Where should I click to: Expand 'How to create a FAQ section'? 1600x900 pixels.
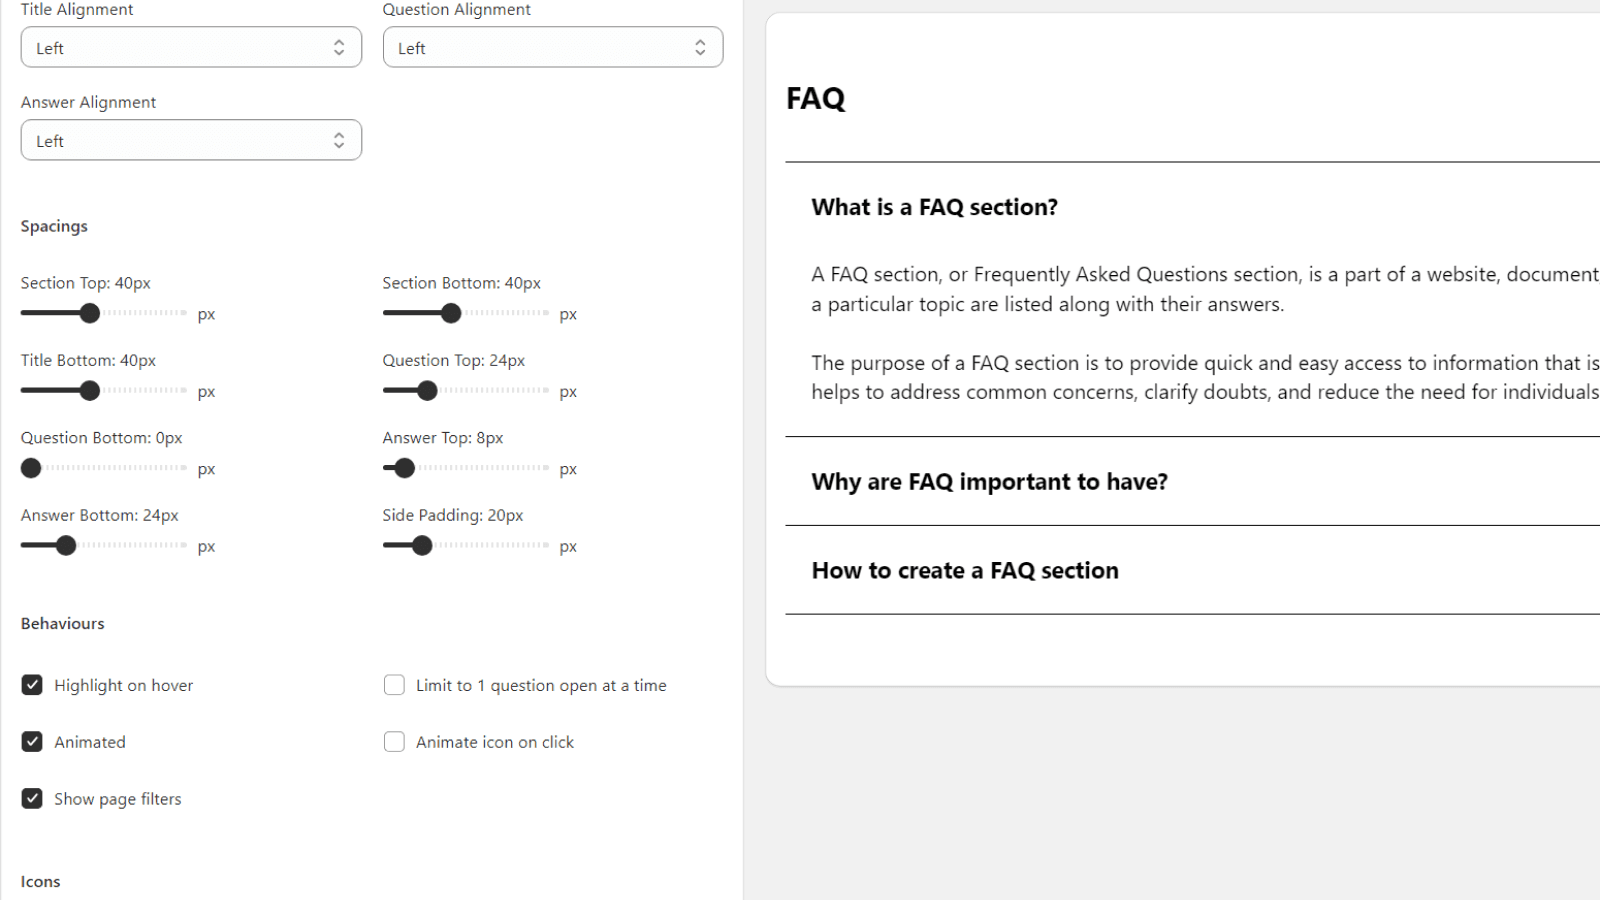click(965, 571)
